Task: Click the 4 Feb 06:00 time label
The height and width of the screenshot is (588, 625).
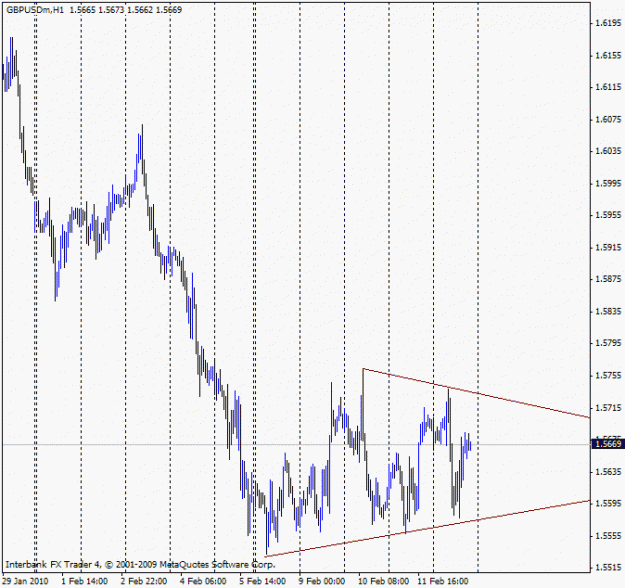Action: 203,581
